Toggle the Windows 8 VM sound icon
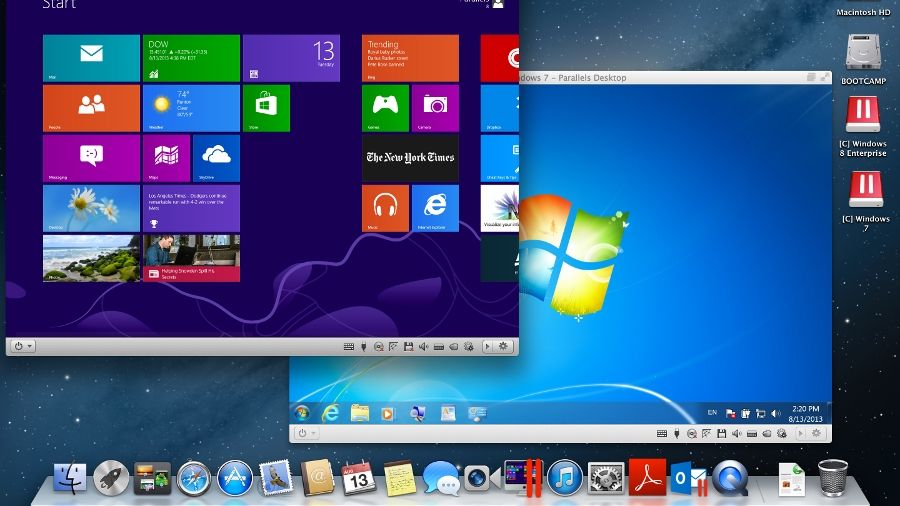Image resolution: width=900 pixels, height=506 pixels. tap(424, 347)
